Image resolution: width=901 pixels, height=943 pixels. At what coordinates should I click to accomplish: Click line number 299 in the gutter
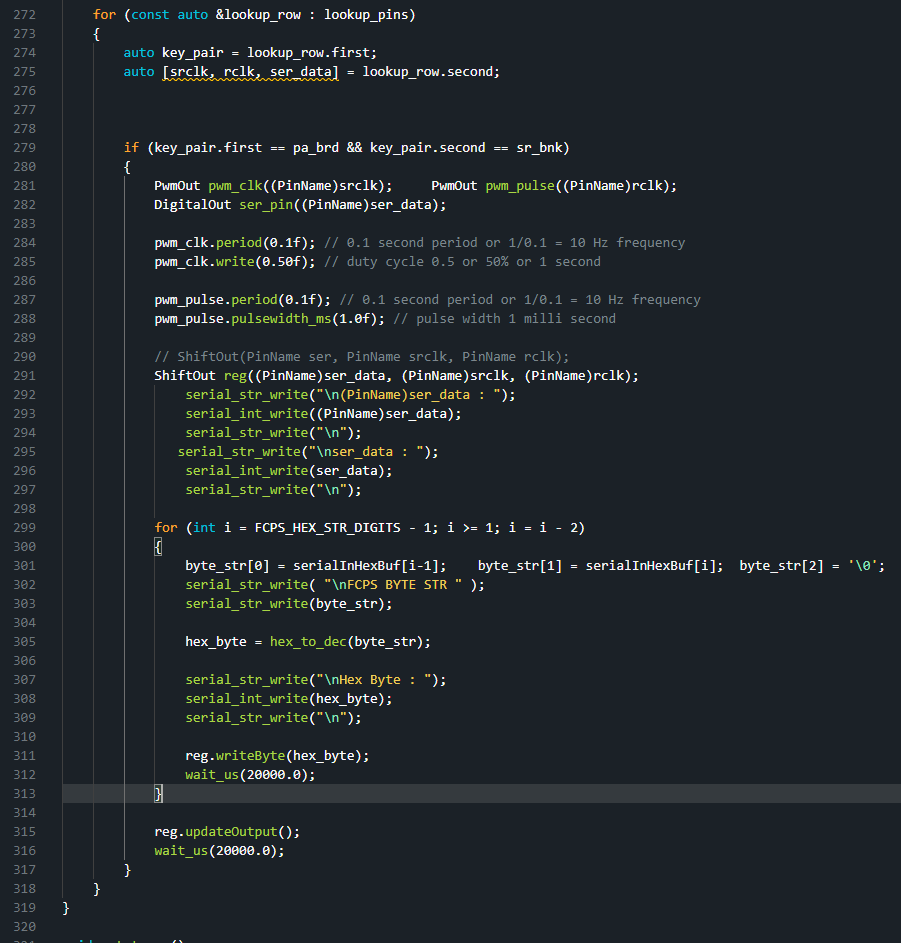(x=25, y=527)
